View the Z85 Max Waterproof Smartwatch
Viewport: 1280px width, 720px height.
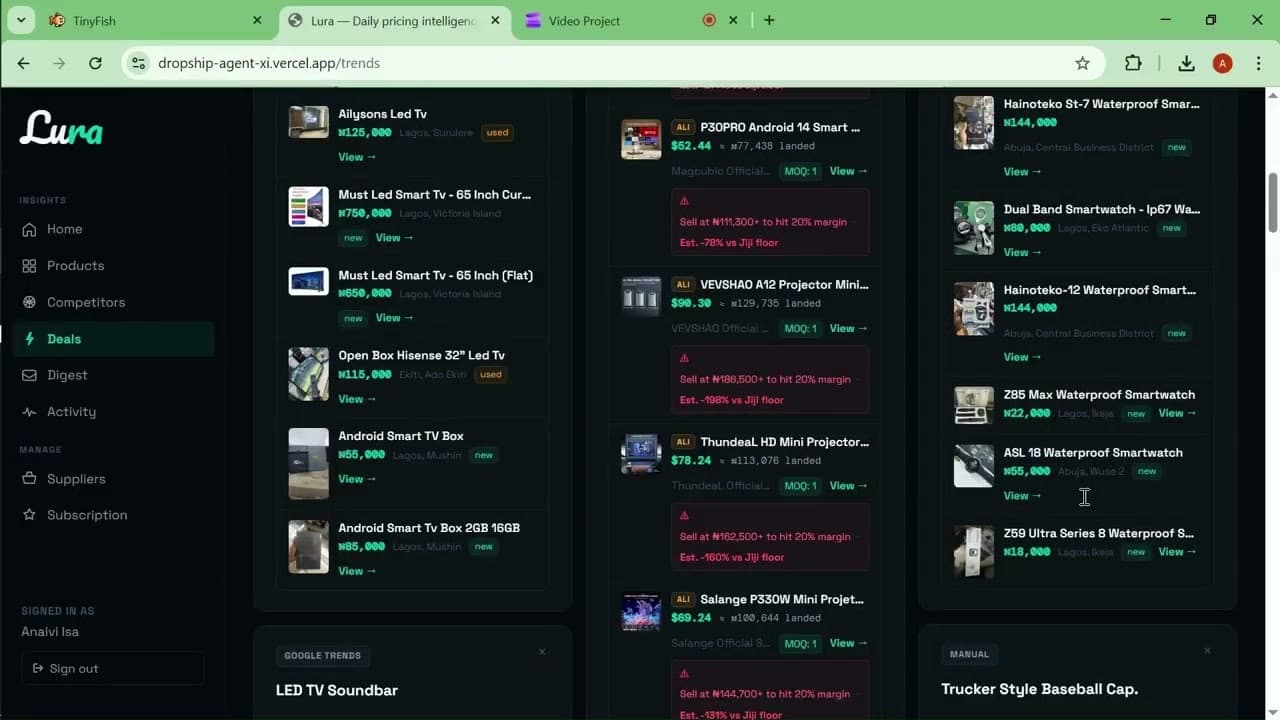pos(1177,413)
